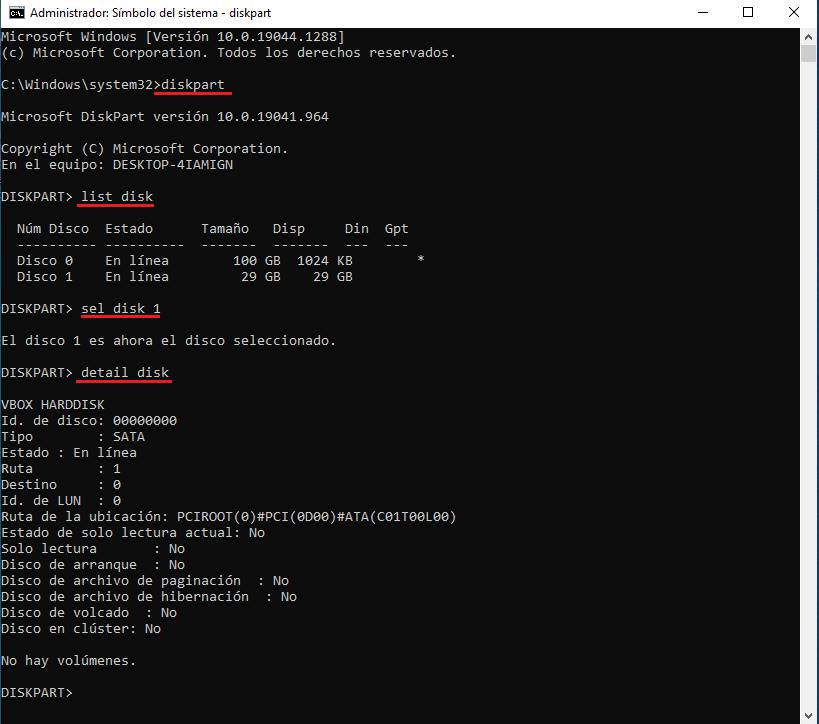Click the 'list disk' command text
The height and width of the screenshot is (724, 819).
117,196
